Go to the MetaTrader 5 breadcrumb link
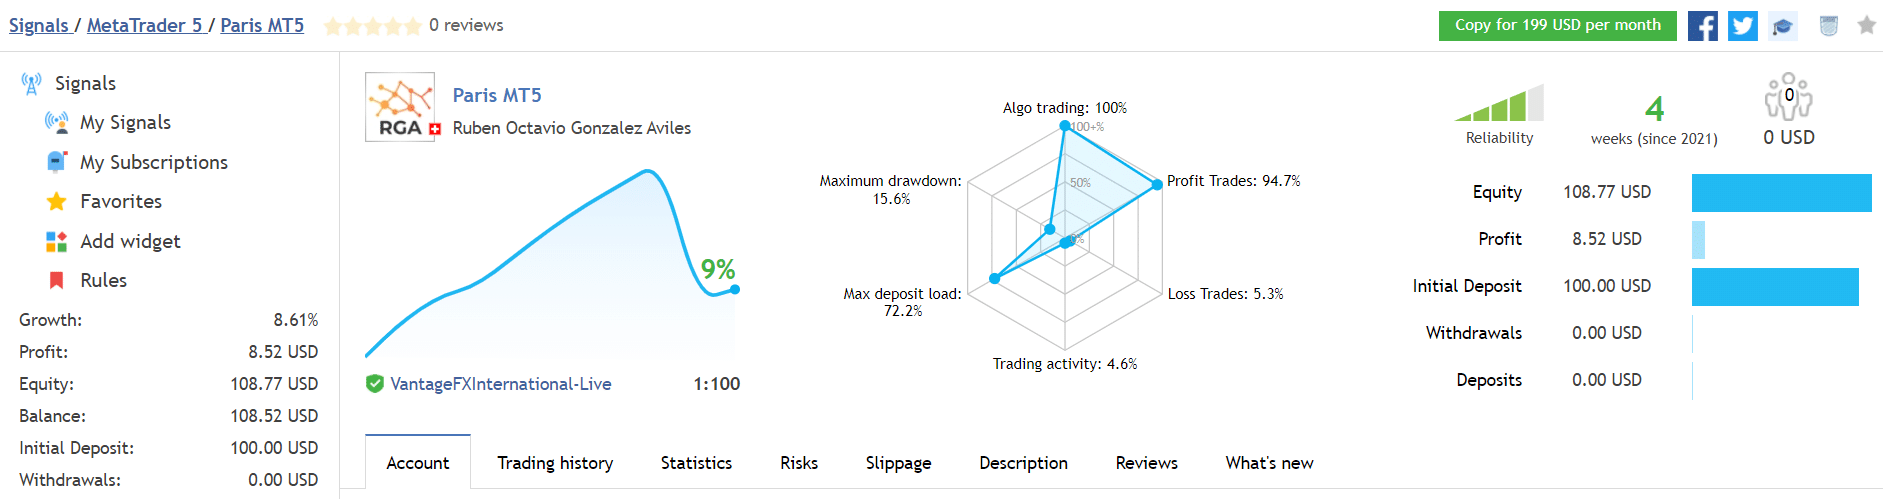The image size is (1883, 499). click(x=144, y=25)
